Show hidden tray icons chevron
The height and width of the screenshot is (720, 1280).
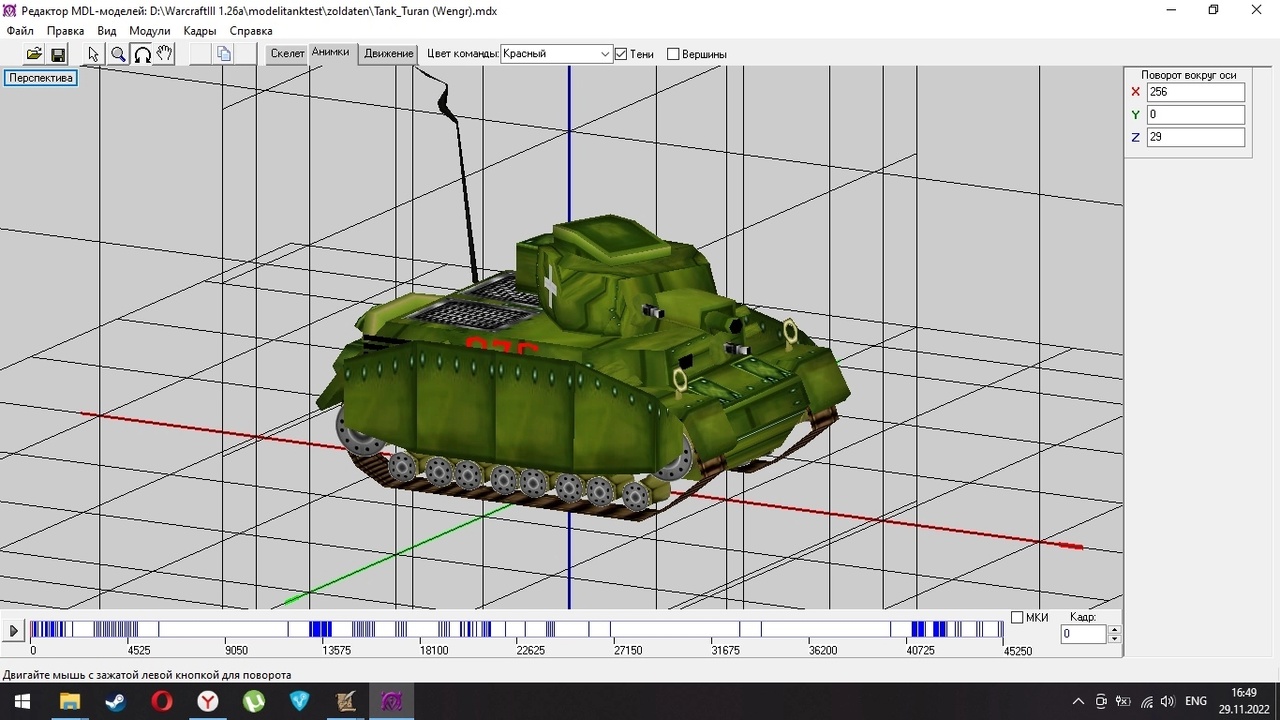coord(1078,701)
